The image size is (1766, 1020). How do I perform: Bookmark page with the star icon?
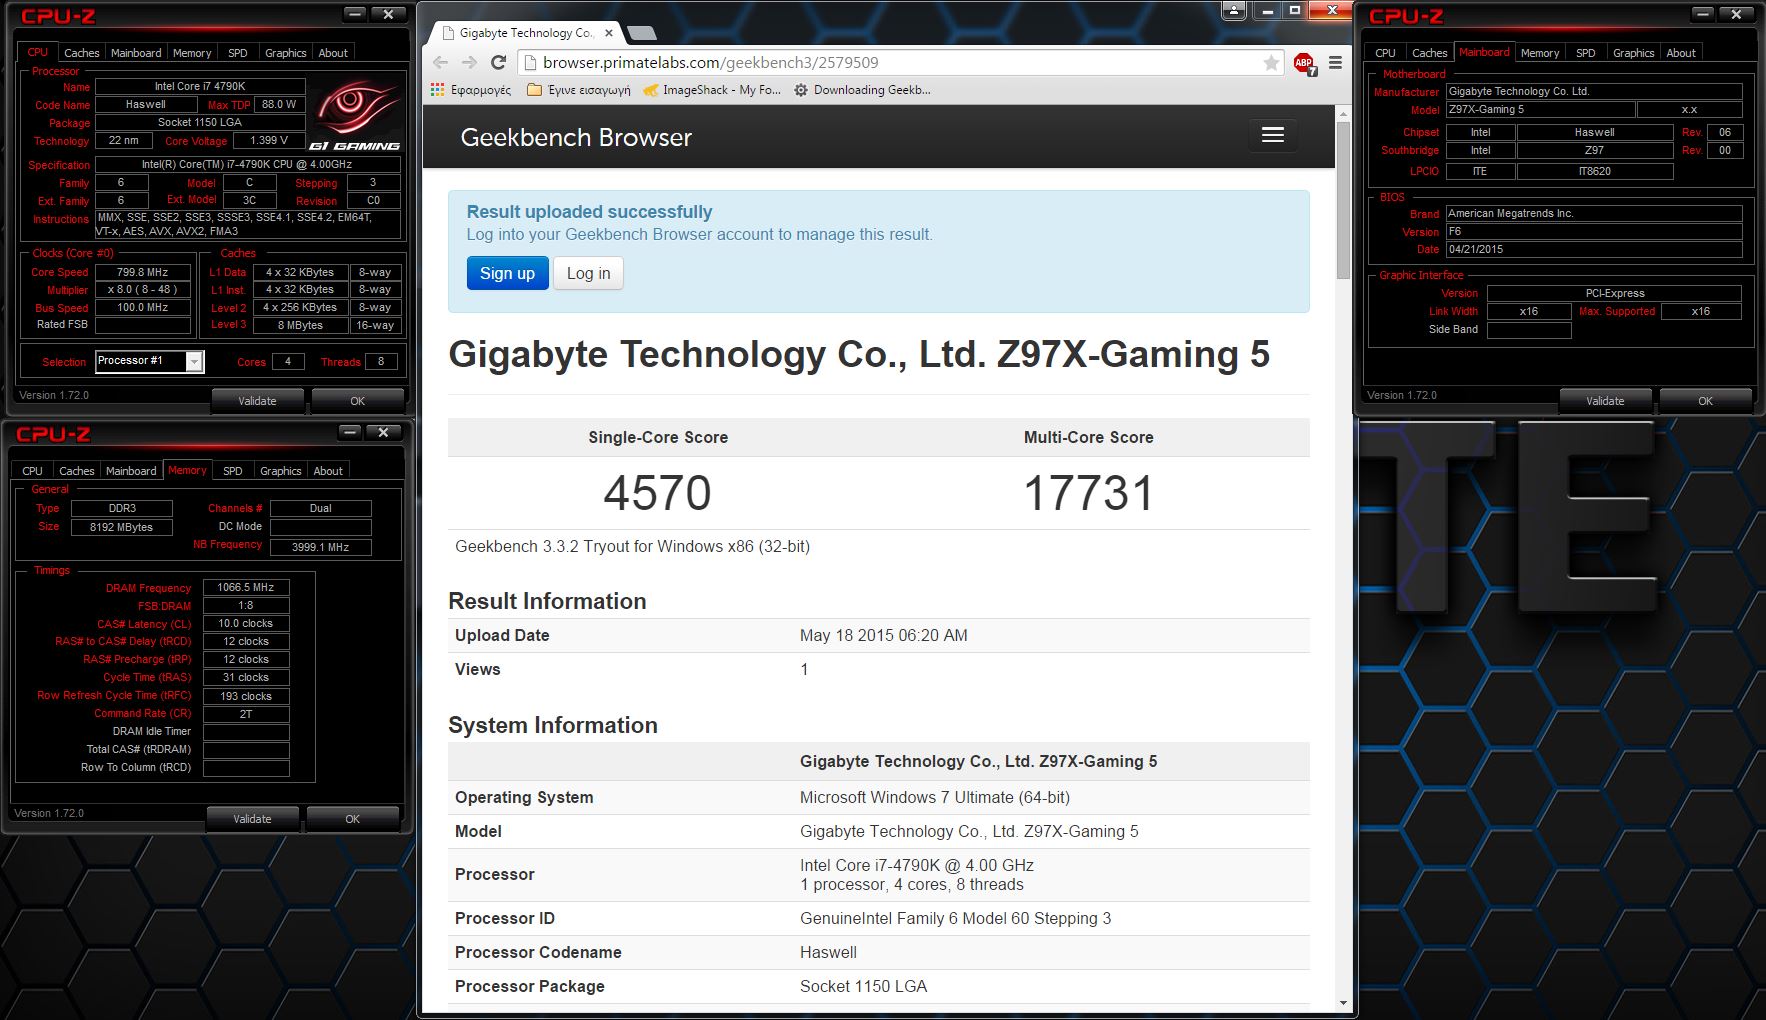[x=1271, y=63]
